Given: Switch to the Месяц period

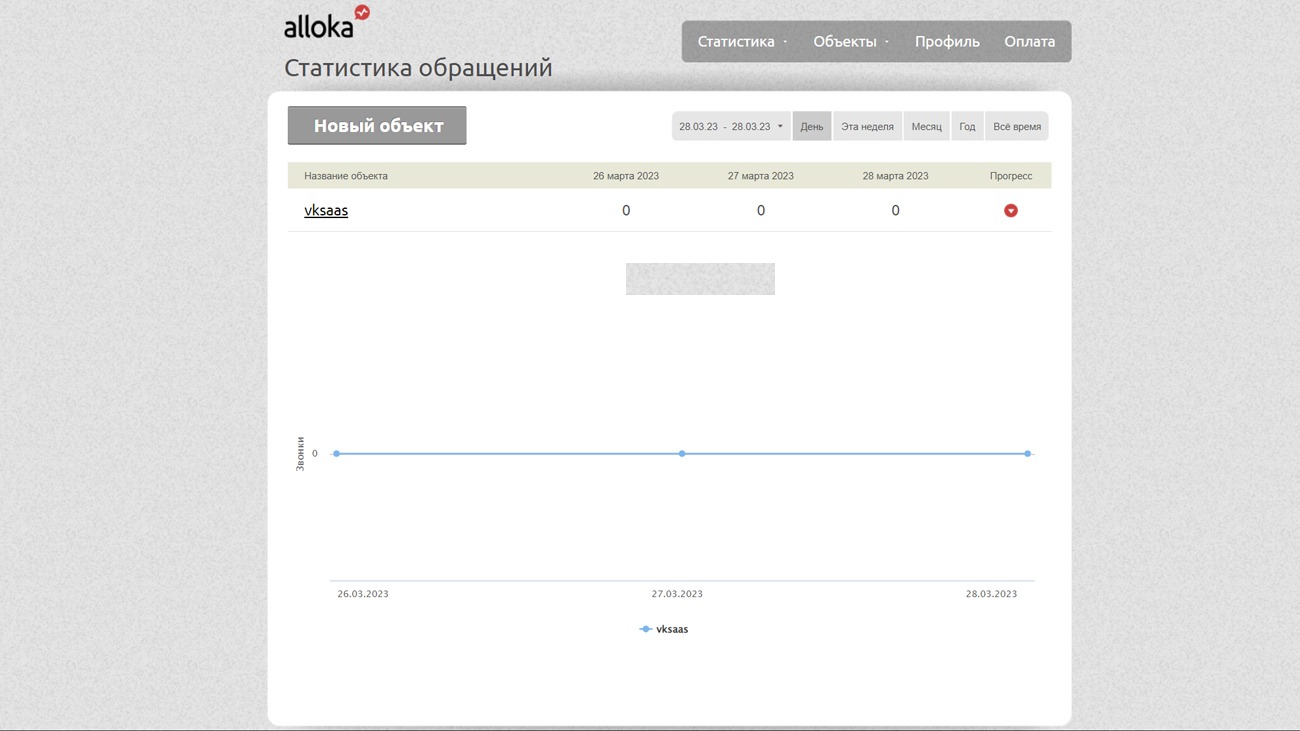Looking at the screenshot, I should pos(926,127).
